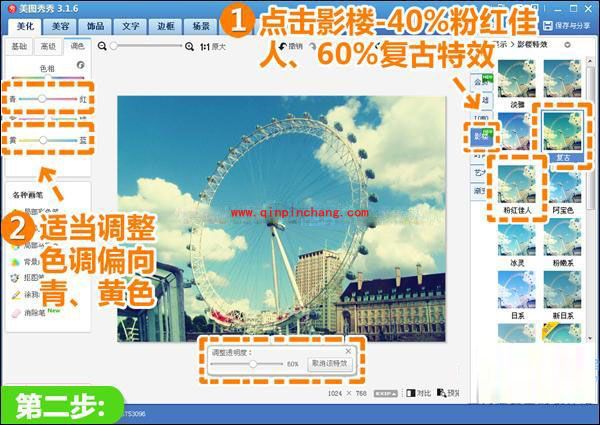Adjust the 调整透明度 opacity slider
Image resolution: width=600 pixels, height=425 pixels.
pyautogui.click(x=247, y=364)
